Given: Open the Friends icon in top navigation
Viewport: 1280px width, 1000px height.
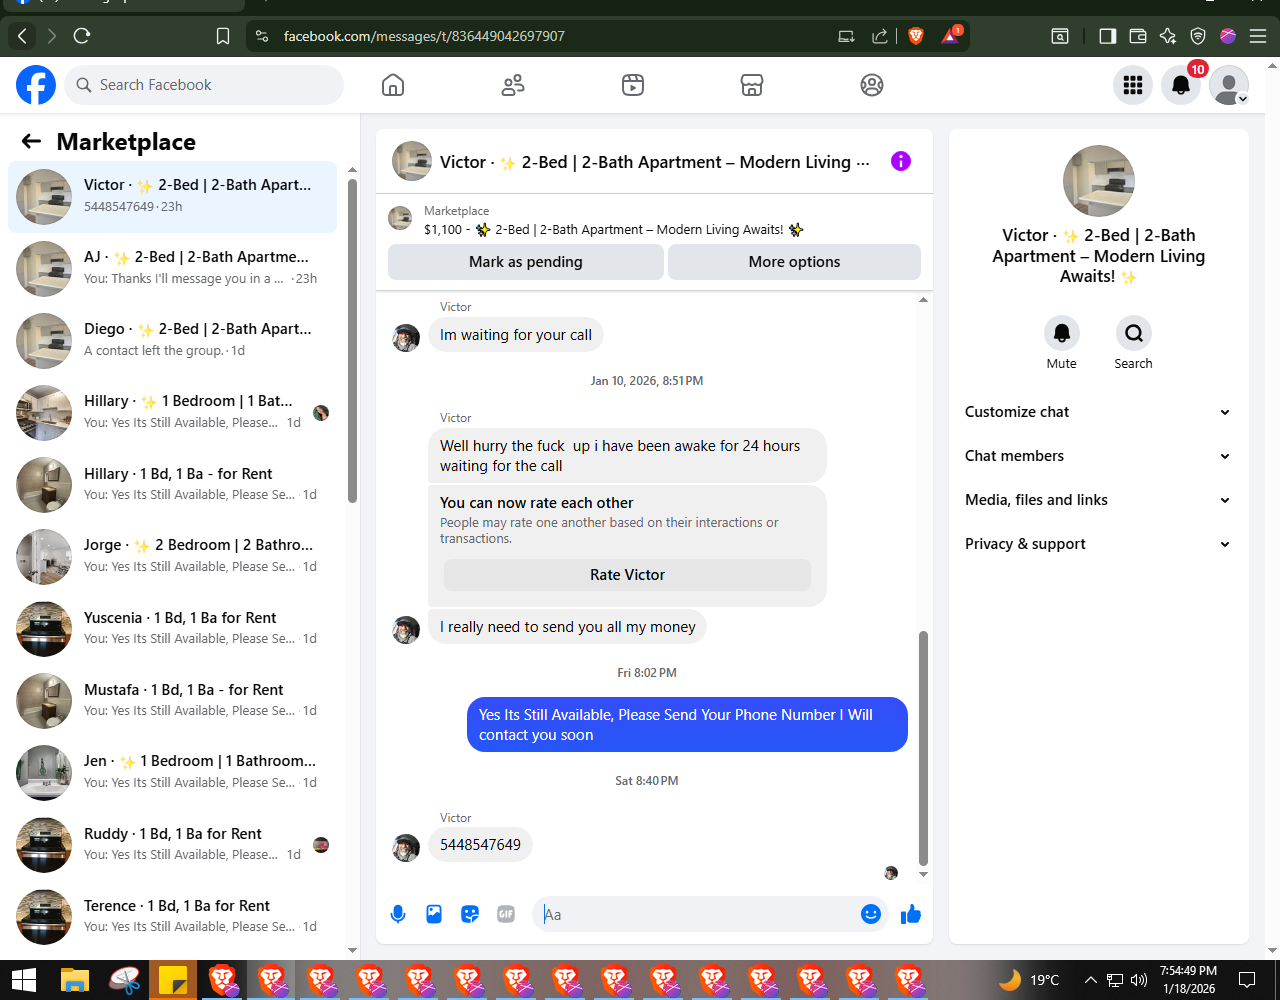Looking at the screenshot, I should pos(513,85).
